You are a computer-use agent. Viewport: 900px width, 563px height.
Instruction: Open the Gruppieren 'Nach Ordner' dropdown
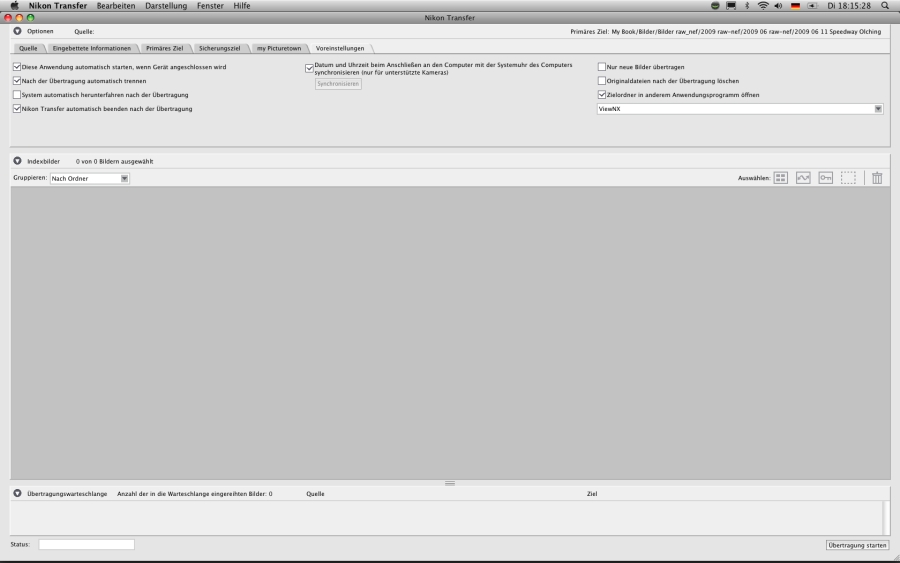click(89, 178)
